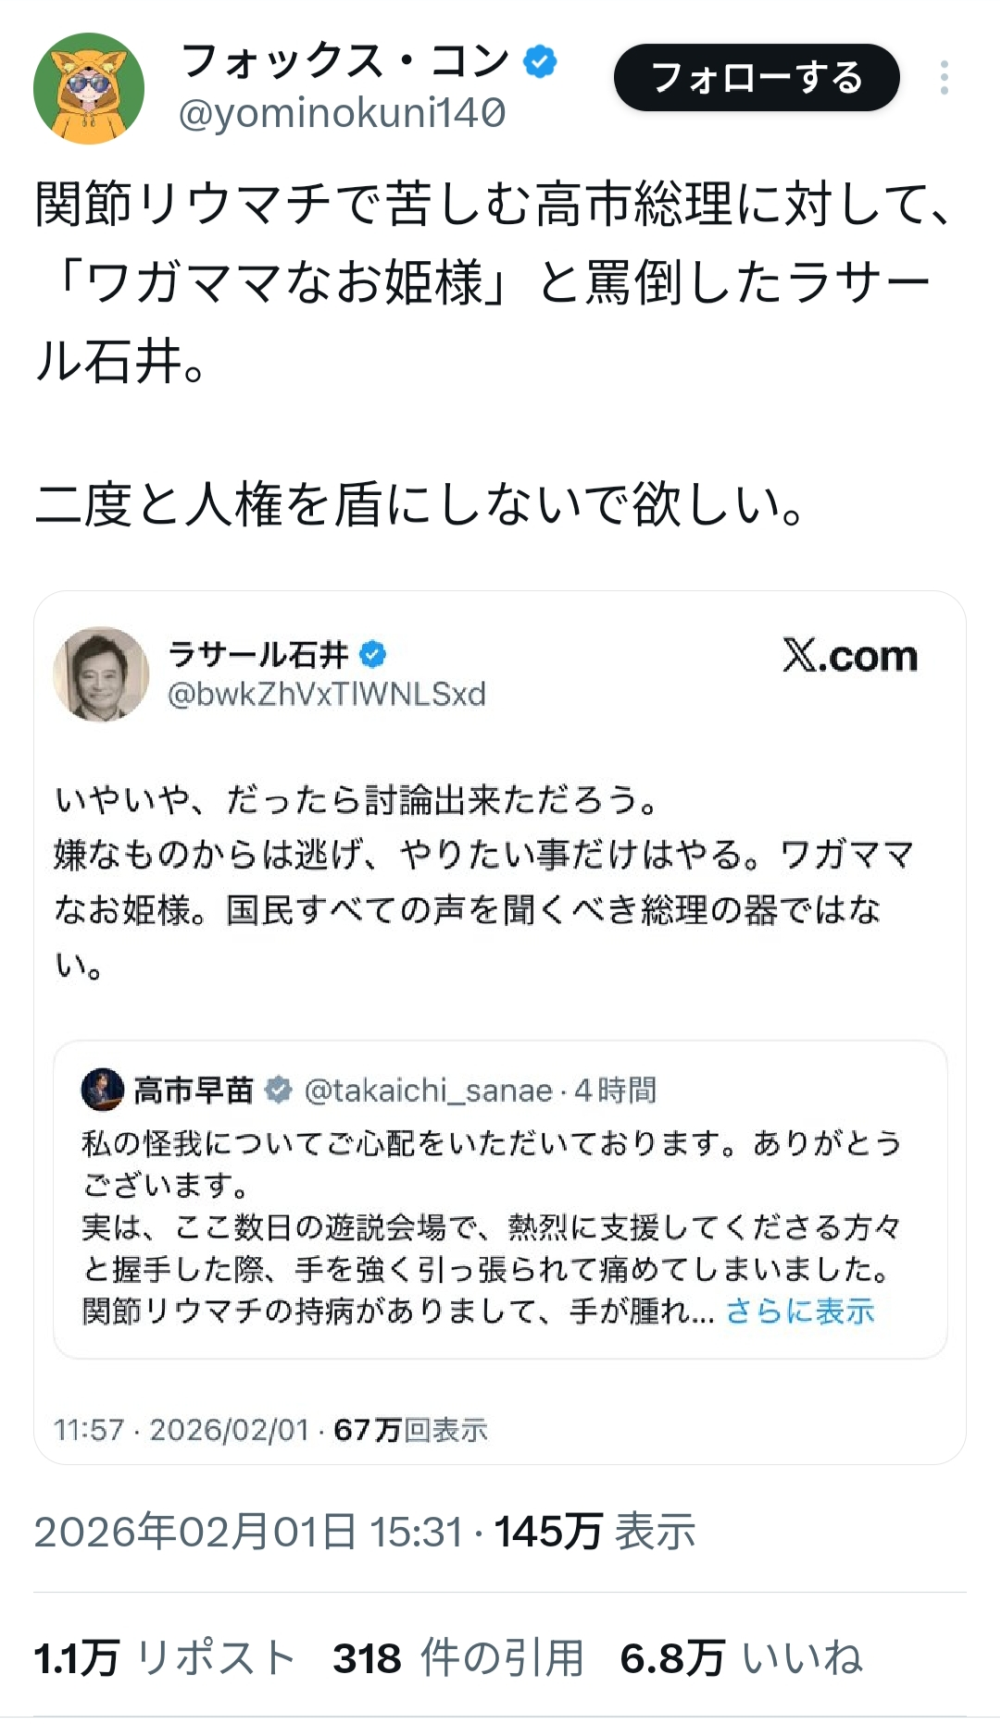Click the verified badge next to 高市早苗
1000x1724 pixels.
(x=278, y=1090)
